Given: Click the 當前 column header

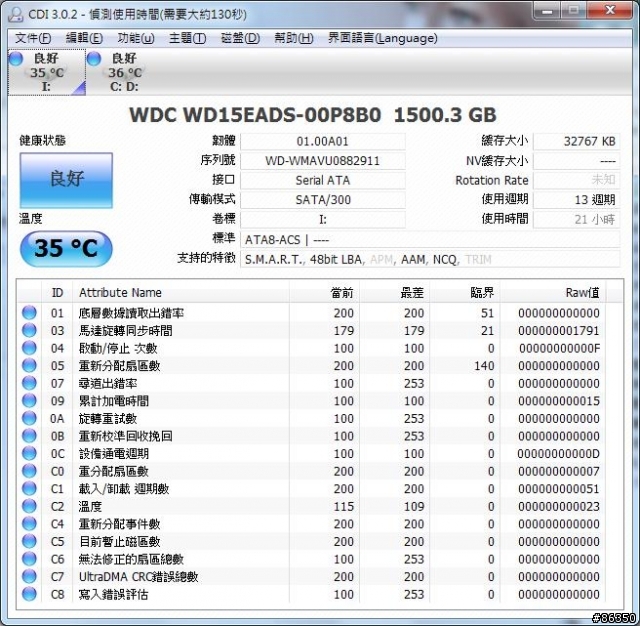Looking at the screenshot, I should click(x=324, y=292).
